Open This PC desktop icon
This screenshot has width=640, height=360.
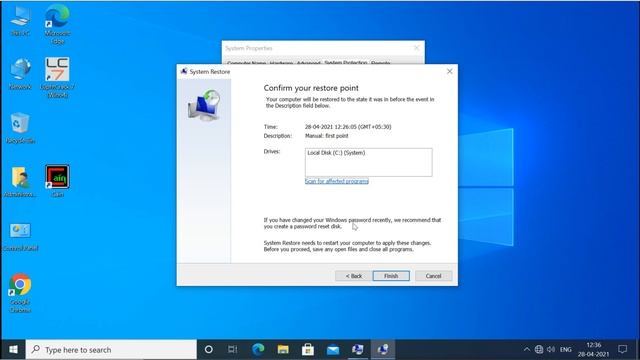[20, 20]
